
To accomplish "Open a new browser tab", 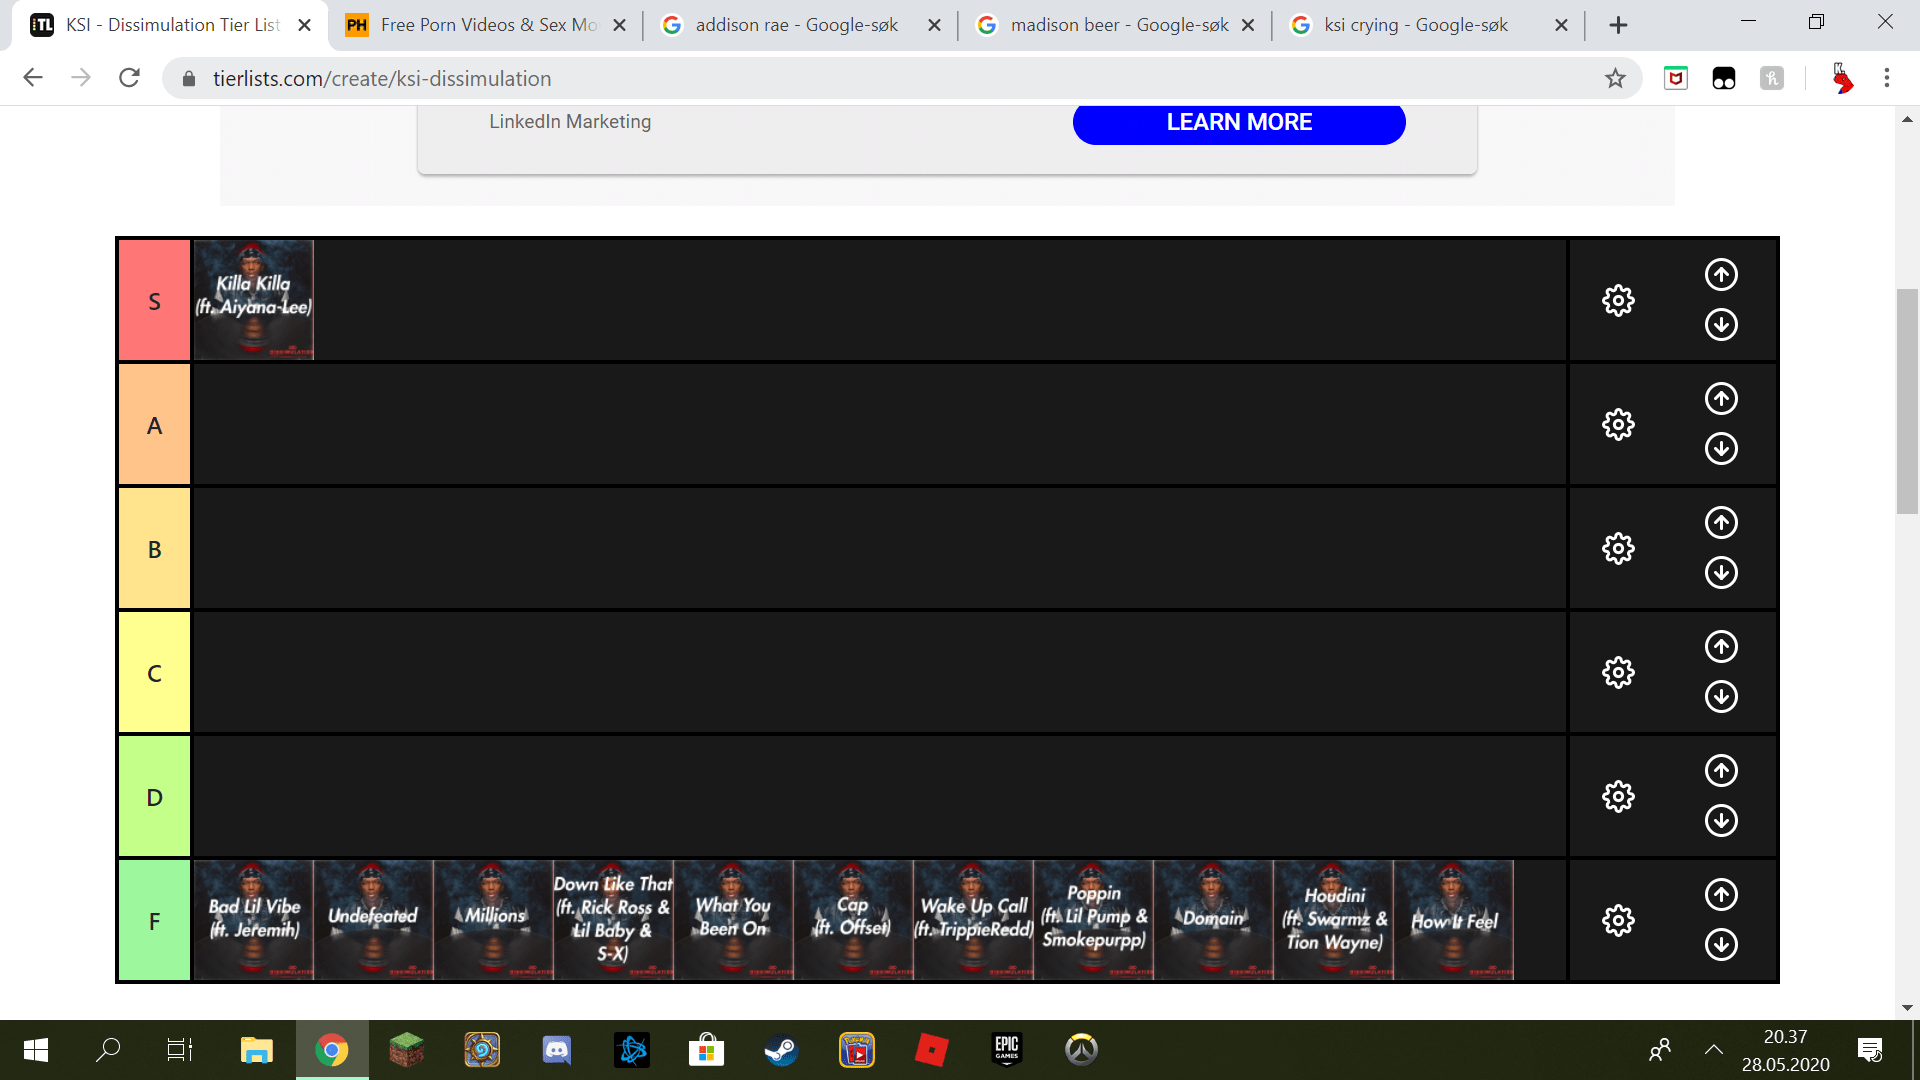I will coord(1619,24).
